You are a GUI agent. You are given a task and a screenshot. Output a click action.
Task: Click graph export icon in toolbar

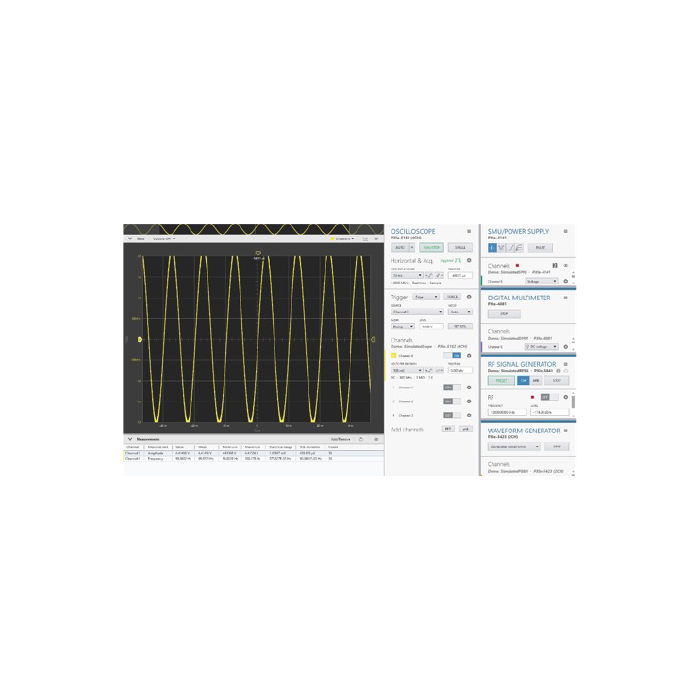point(365,239)
